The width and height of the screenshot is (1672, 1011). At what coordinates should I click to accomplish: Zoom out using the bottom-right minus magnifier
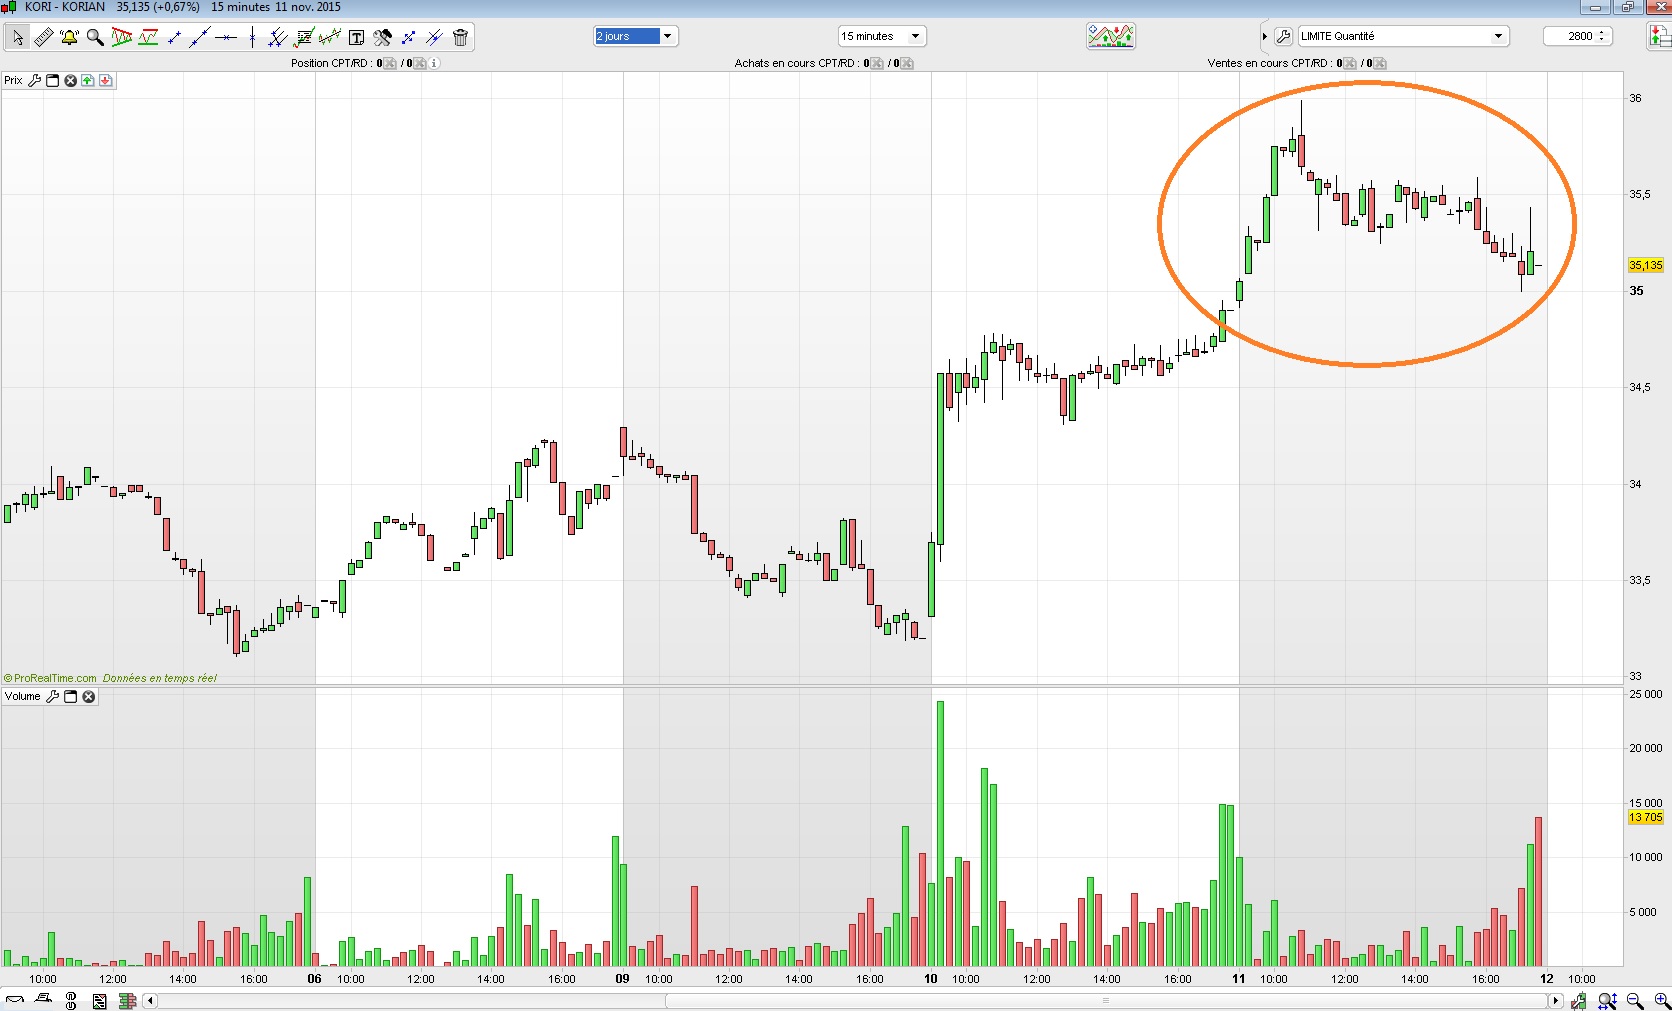pyautogui.click(x=1635, y=1000)
